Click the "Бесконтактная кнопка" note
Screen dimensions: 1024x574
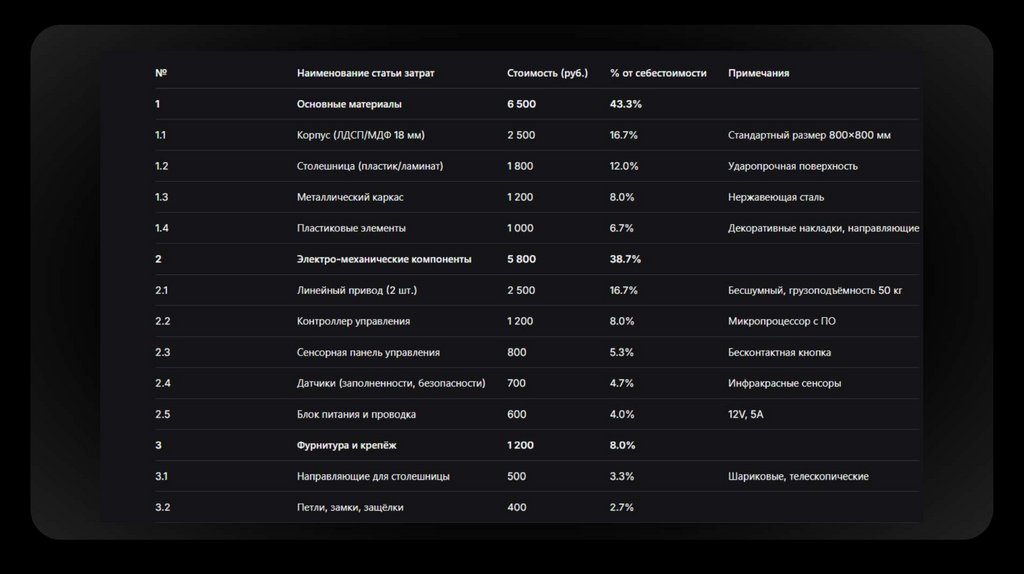(779, 352)
